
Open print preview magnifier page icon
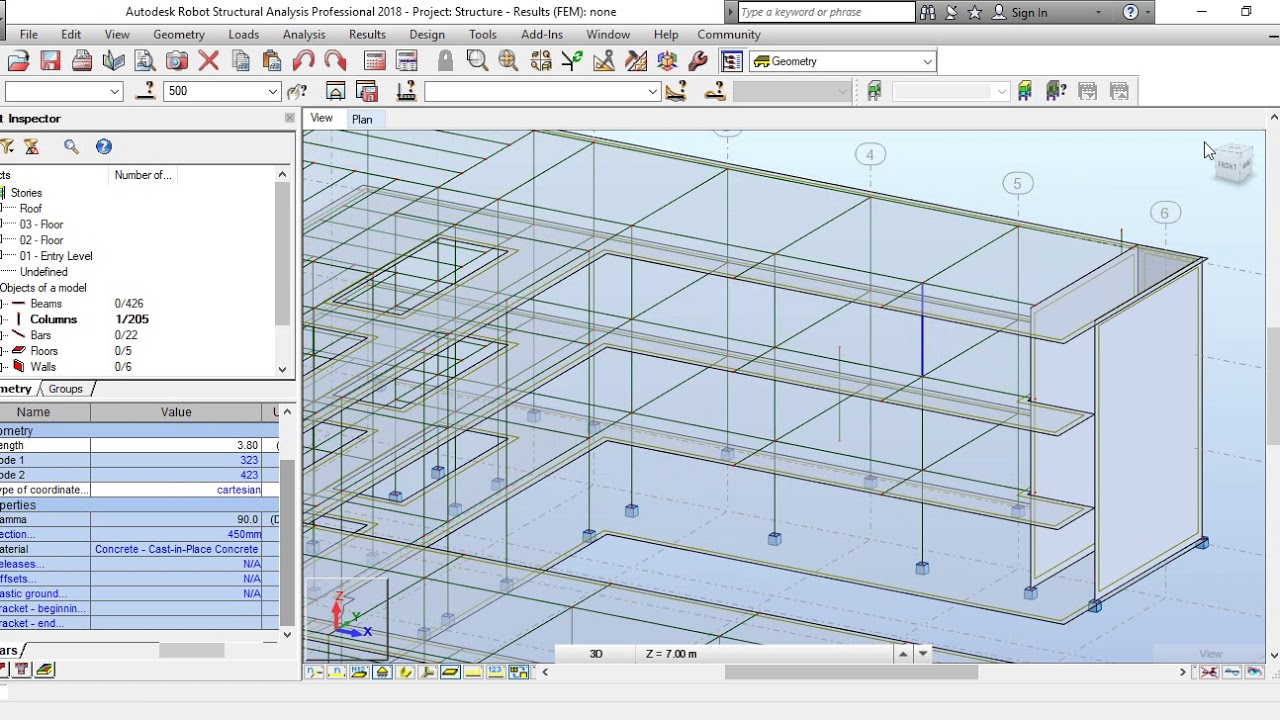click(x=145, y=61)
